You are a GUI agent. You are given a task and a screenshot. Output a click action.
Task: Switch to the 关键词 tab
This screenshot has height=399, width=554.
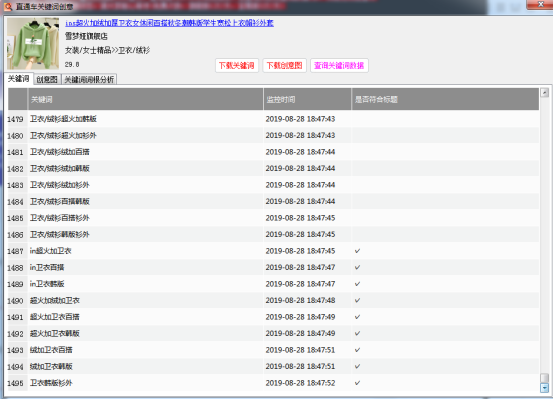click(x=19, y=78)
